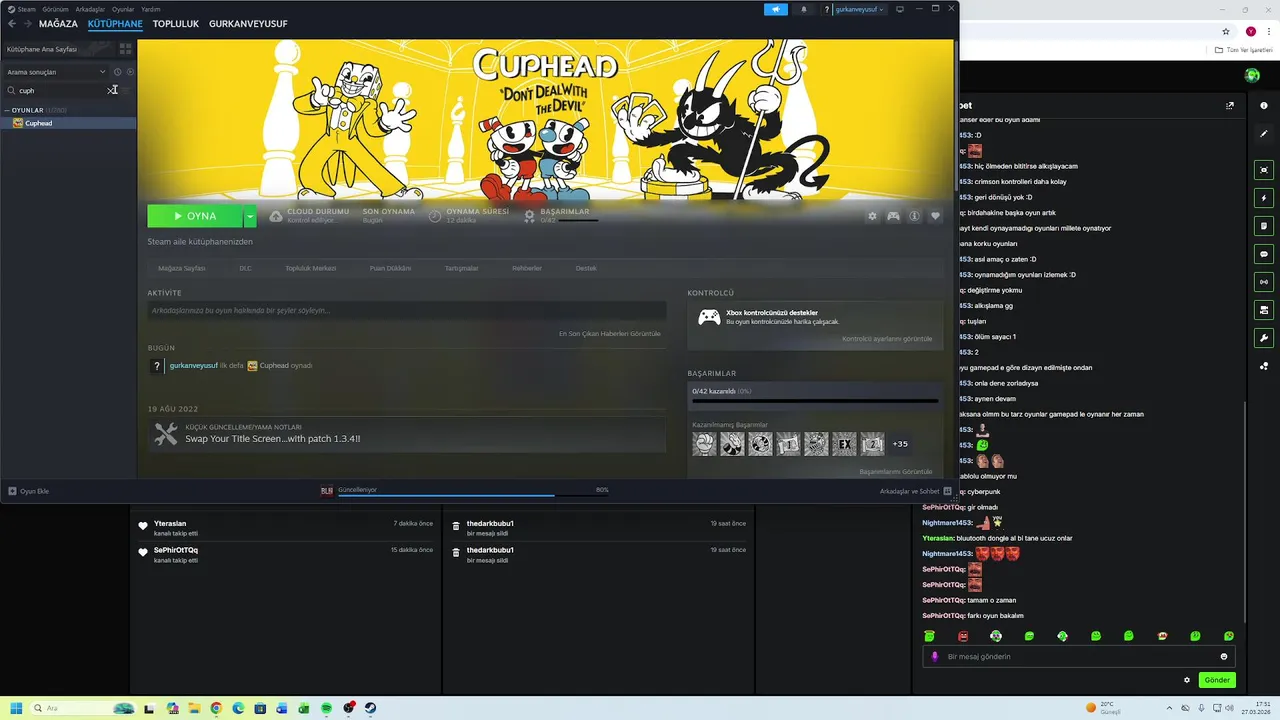Open the GURKANVEYUSUF profile tab

click(x=248, y=23)
